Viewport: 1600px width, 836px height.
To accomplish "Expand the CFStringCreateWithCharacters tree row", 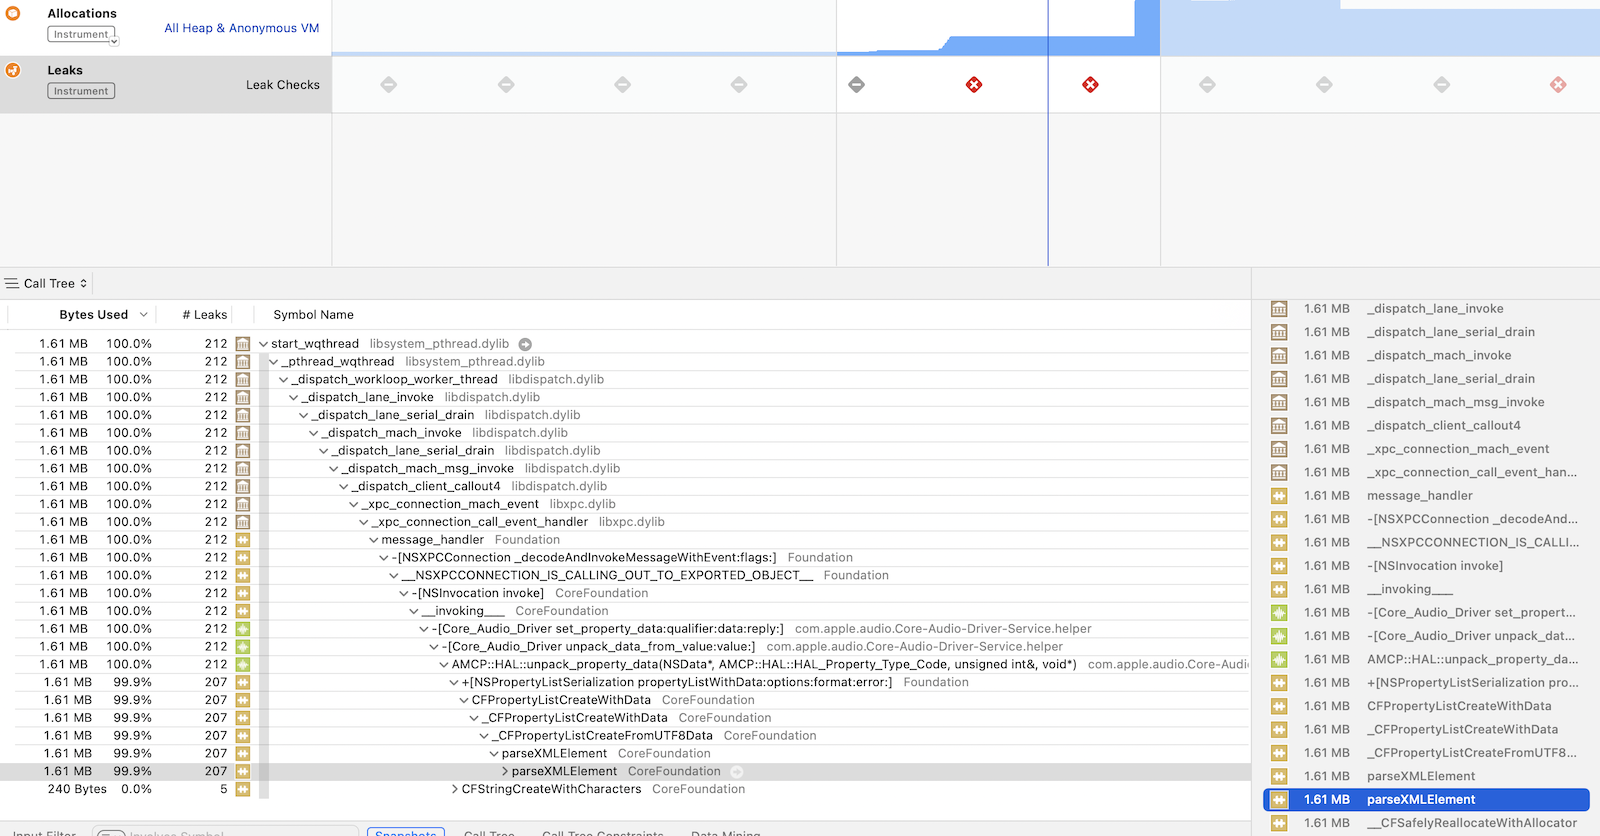I will [x=455, y=790].
